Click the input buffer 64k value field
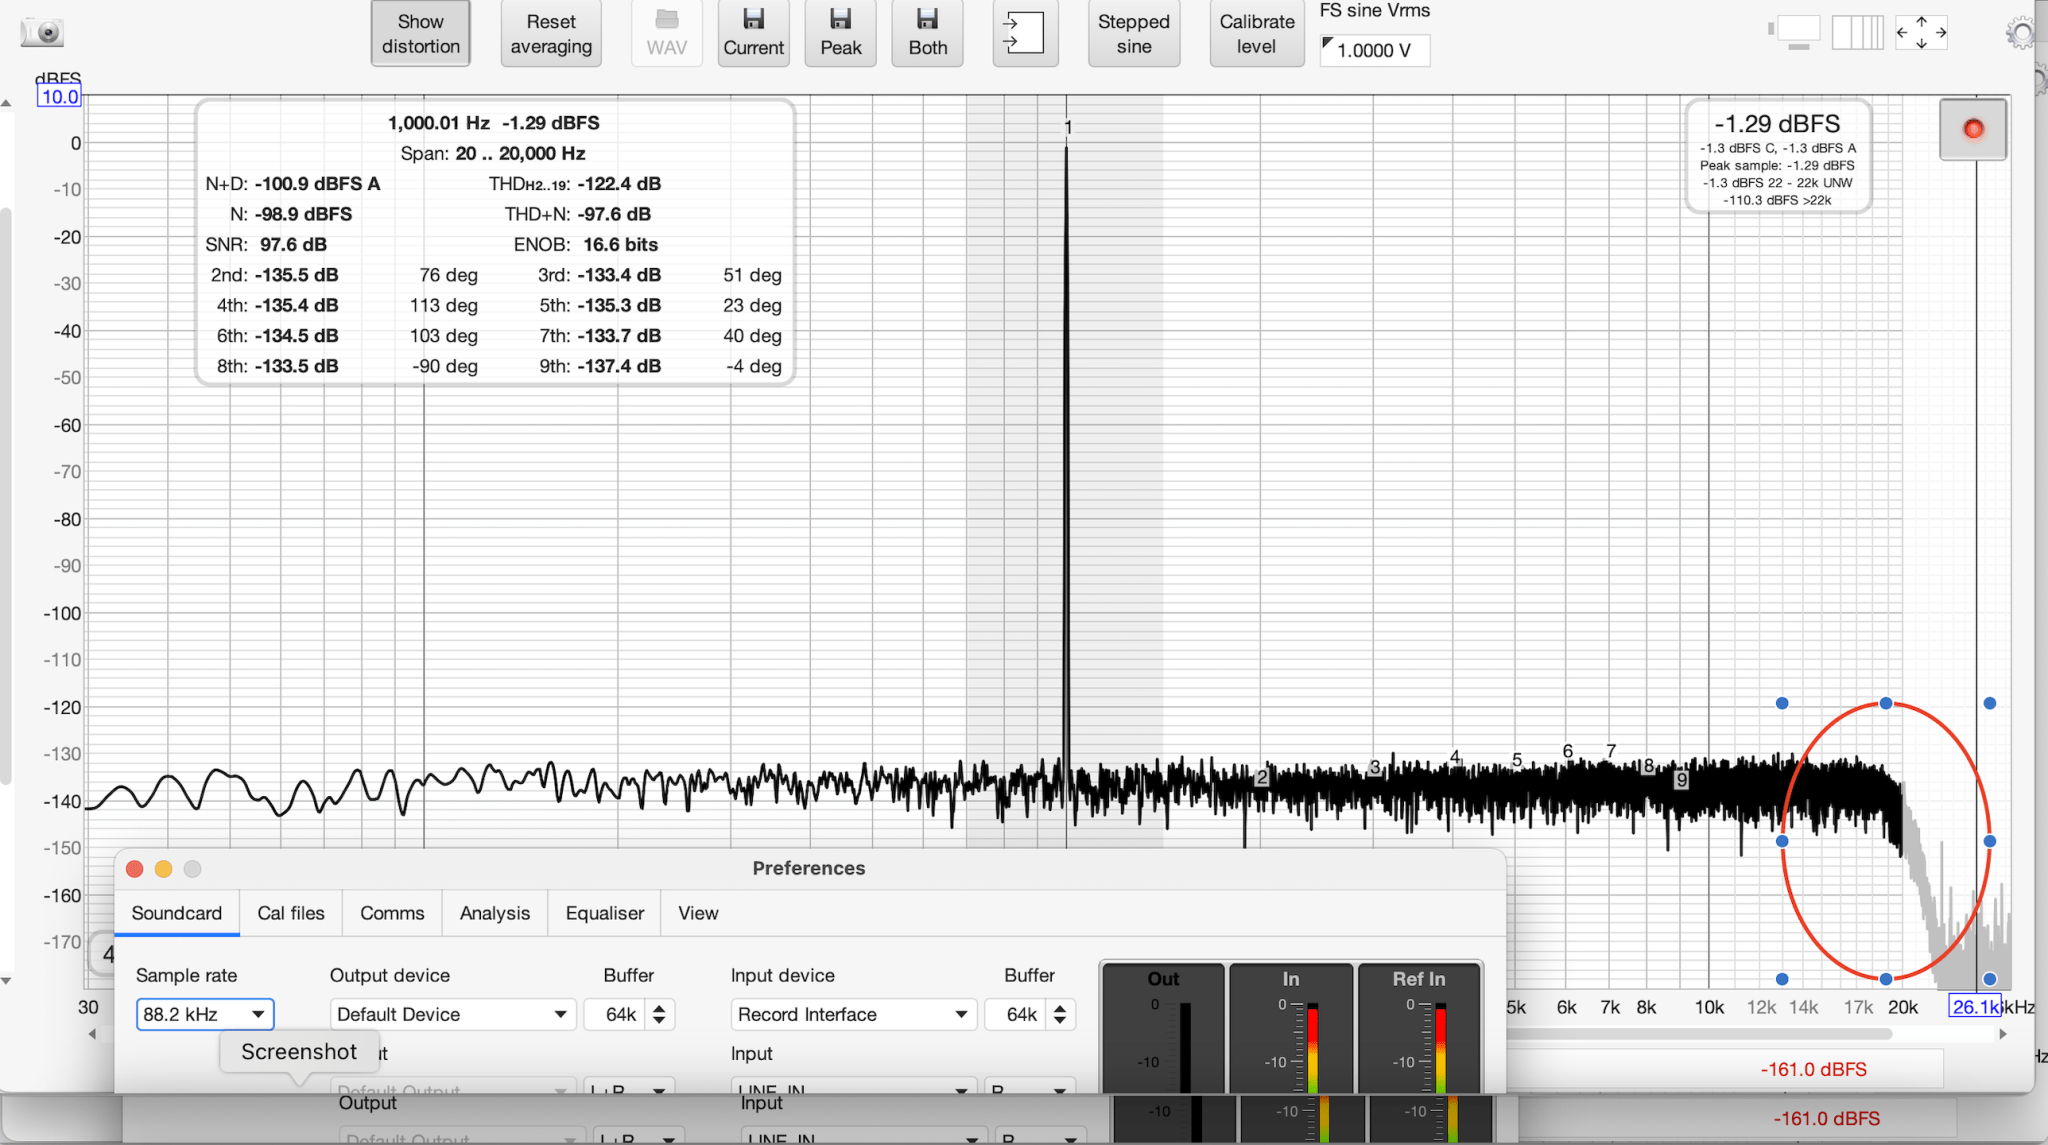The image size is (2048, 1145). pyautogui.click(x=1018, y=1014)
